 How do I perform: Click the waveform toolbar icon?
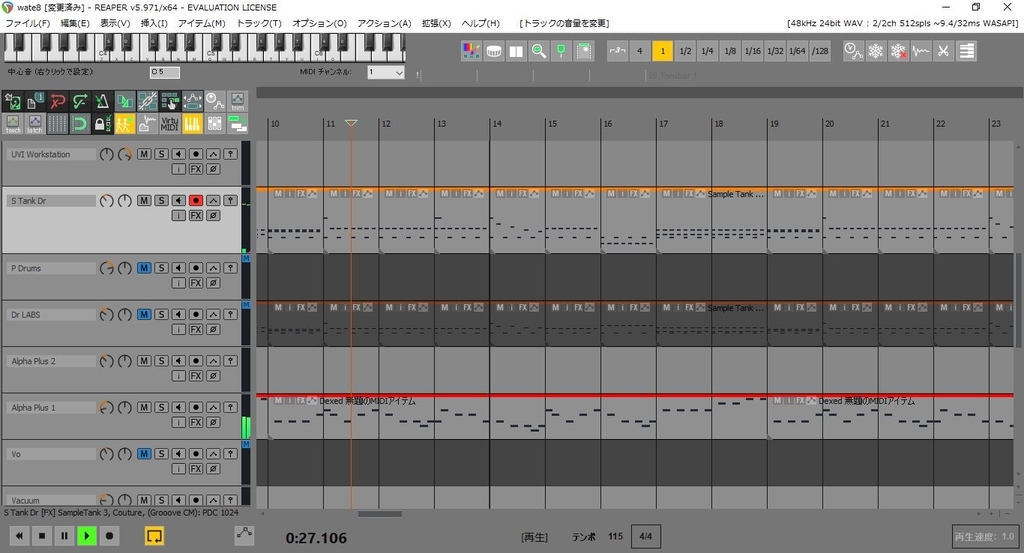(921, 51)
